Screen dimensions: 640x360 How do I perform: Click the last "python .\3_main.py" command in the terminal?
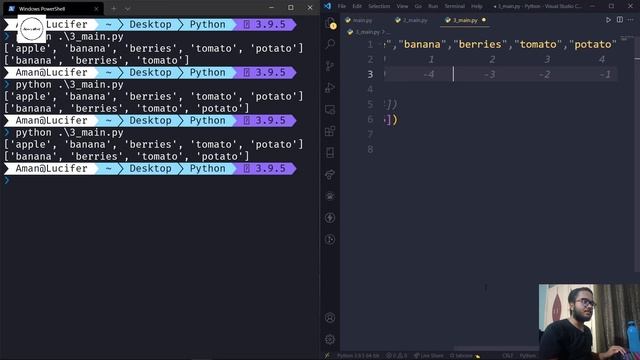(69, 133)
